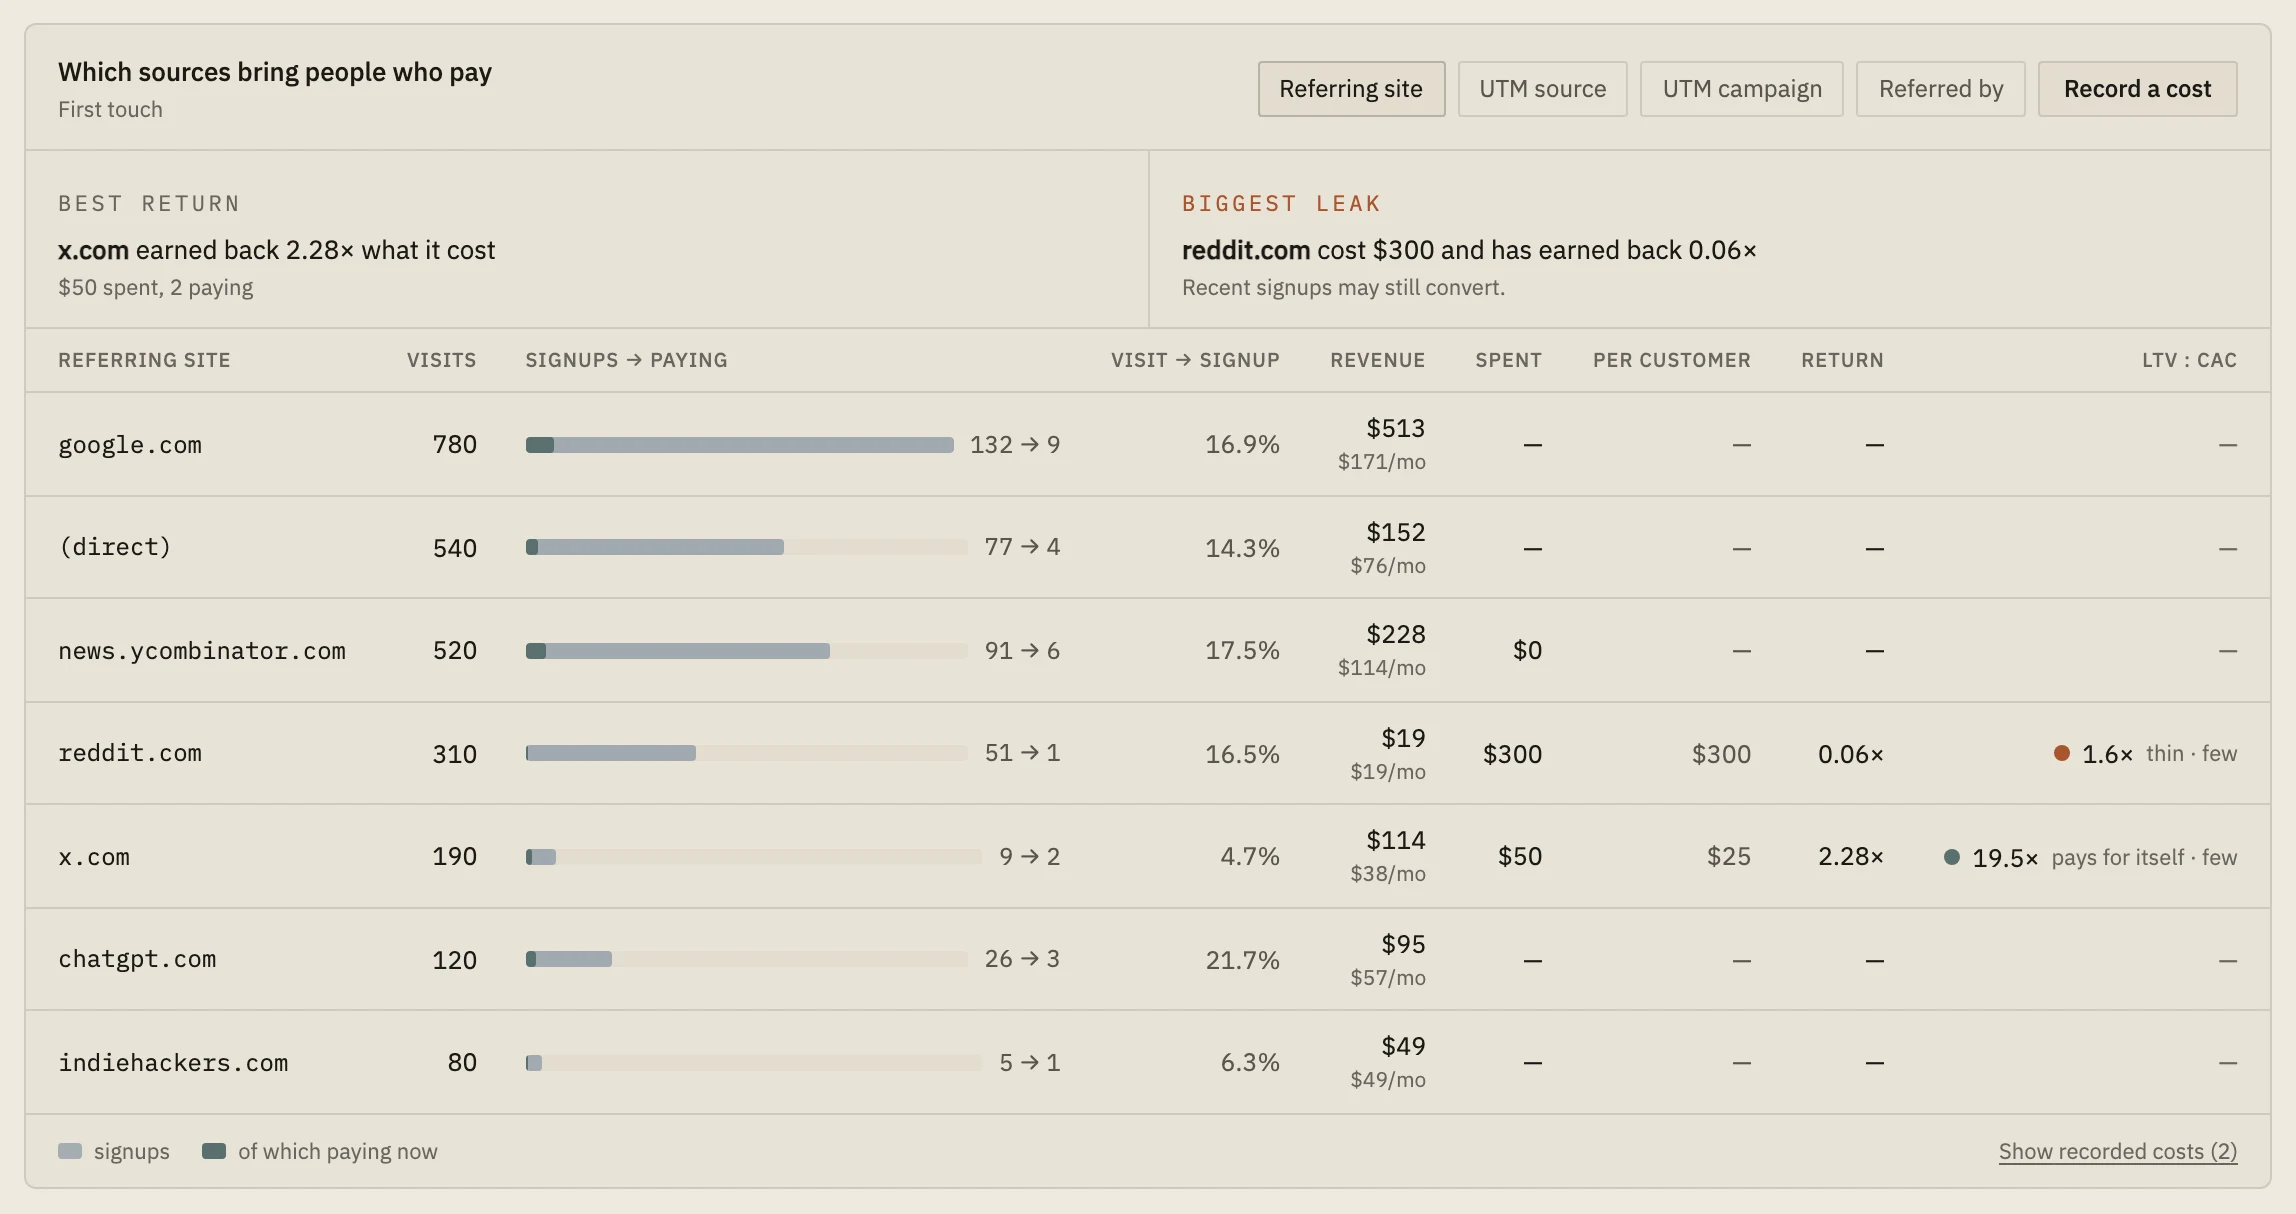Click the $25 per customer value

coord(1729,856)
